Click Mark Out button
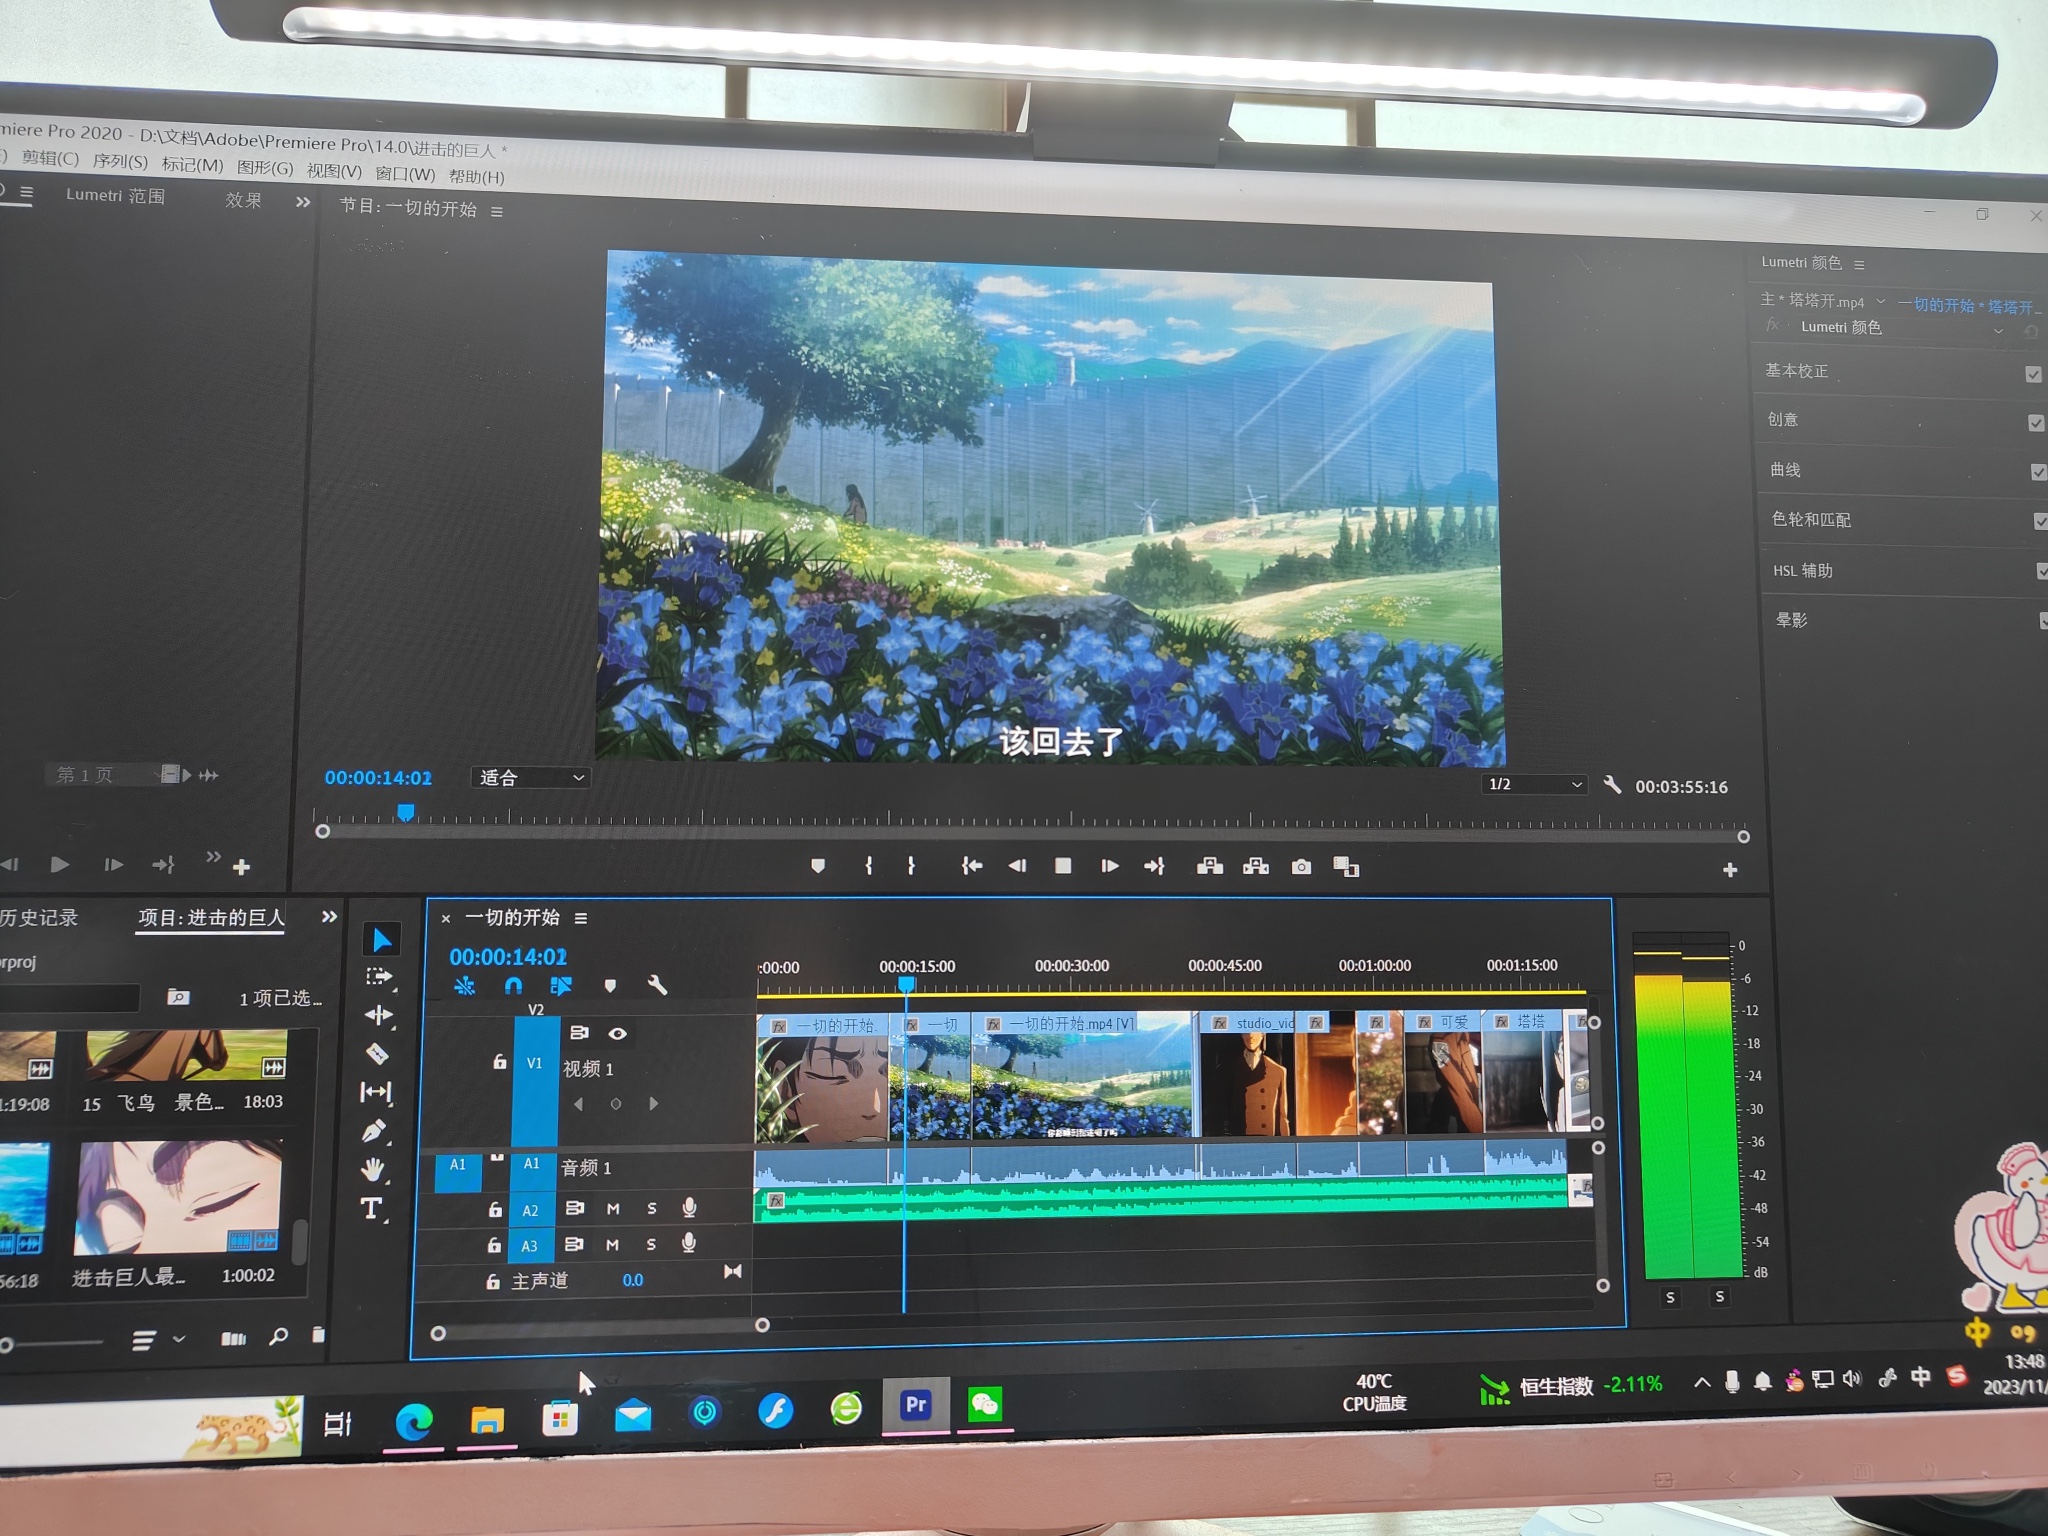Viewport: 2048px width, 1536px height. [911, 866]
